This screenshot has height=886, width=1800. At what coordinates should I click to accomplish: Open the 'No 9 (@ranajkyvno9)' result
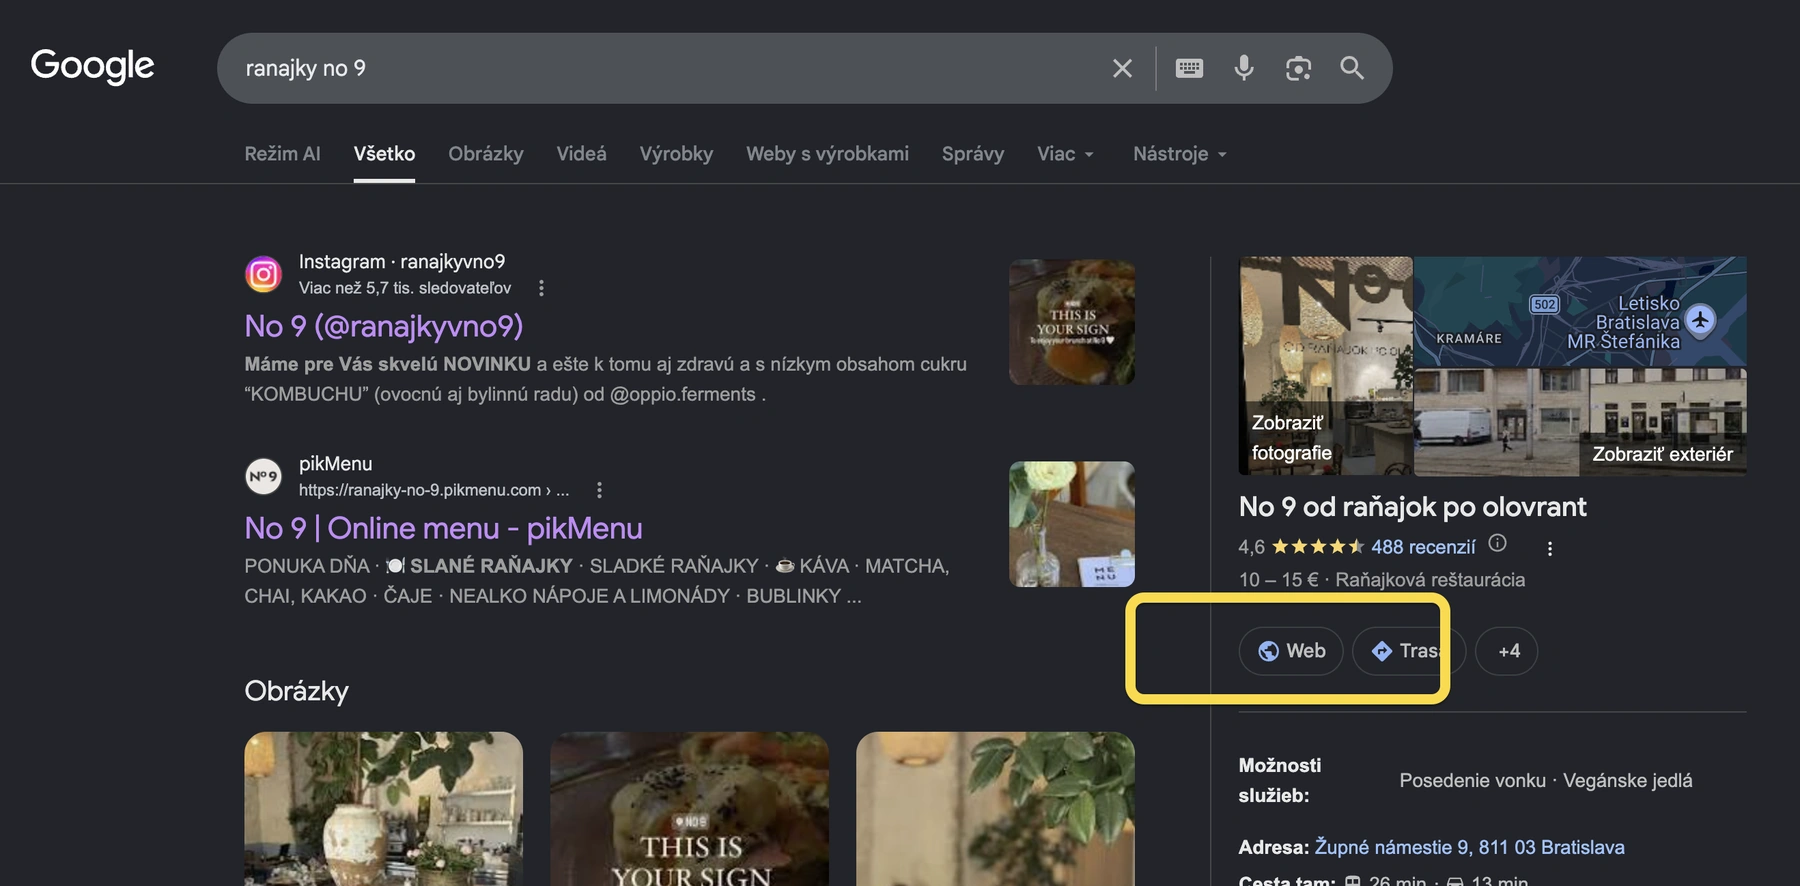[x=384, y=326]
